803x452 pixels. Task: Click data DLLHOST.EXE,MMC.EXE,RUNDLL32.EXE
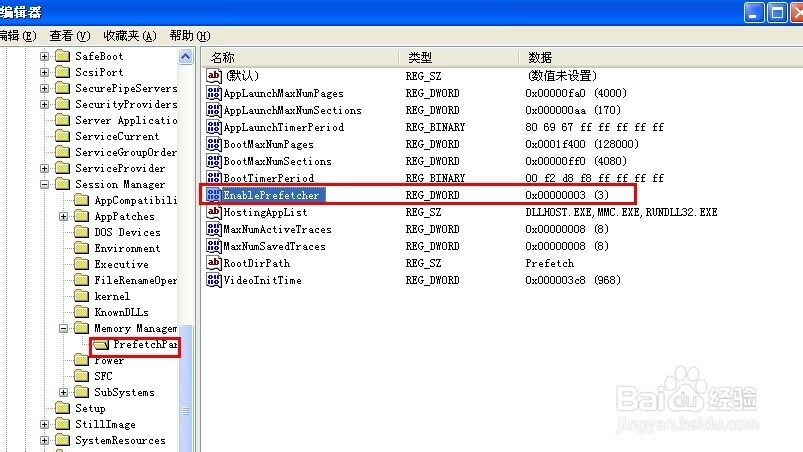[x=621, y=212]
